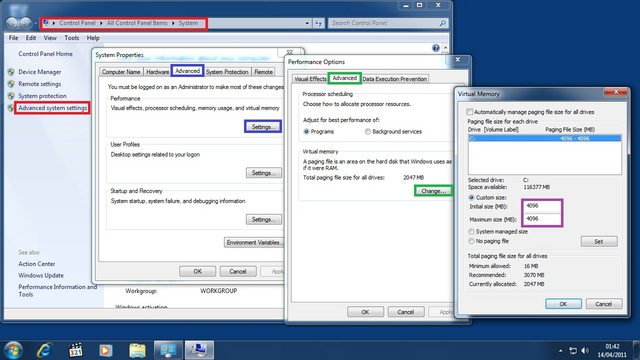
Task: Open the Tools menu
Action: click(x=71, y=38)
